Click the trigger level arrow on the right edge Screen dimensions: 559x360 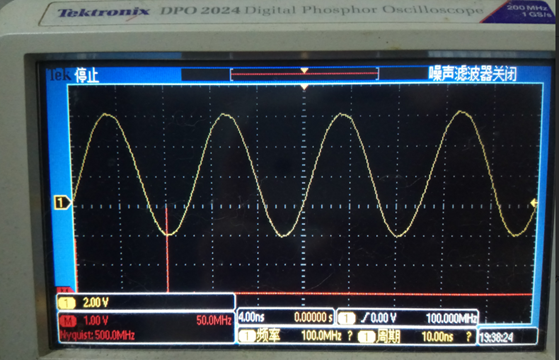pyautogui.click(x=534, y=203)
